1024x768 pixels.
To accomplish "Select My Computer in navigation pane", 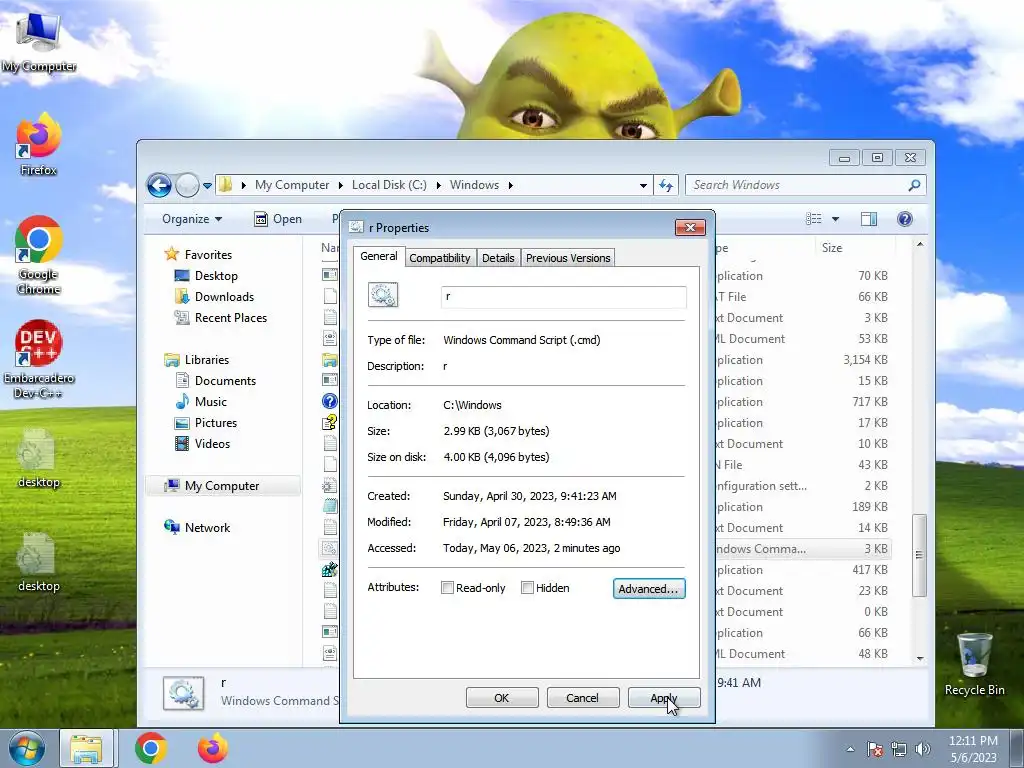I will point(222,486).
